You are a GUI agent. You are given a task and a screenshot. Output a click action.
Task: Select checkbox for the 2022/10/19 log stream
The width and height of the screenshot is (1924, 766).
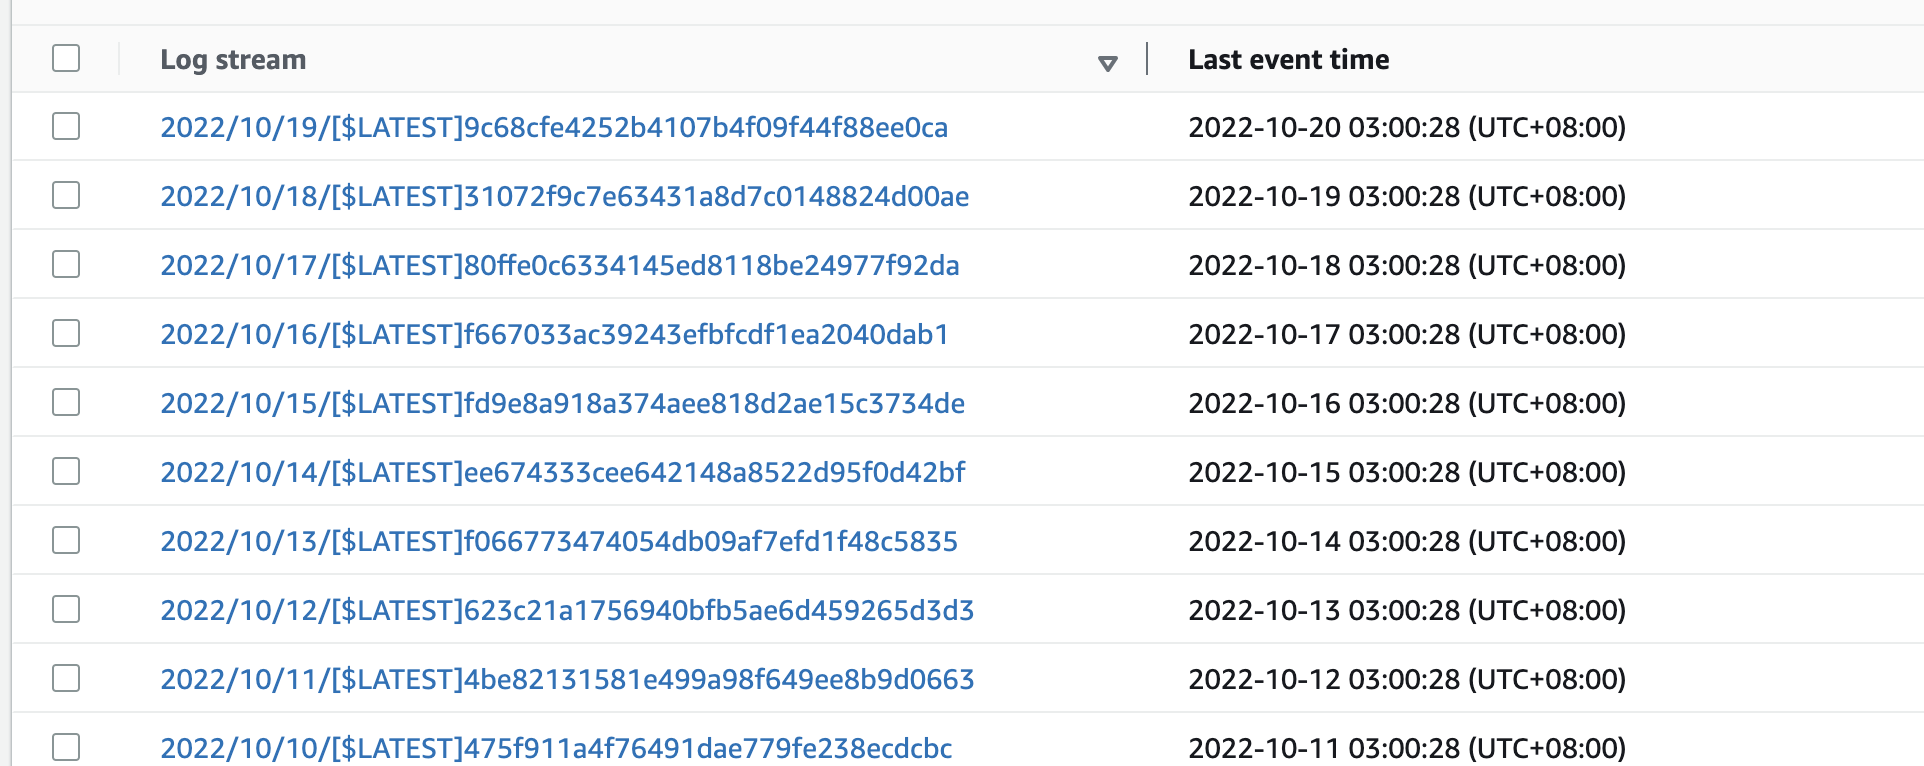(66, 126)
